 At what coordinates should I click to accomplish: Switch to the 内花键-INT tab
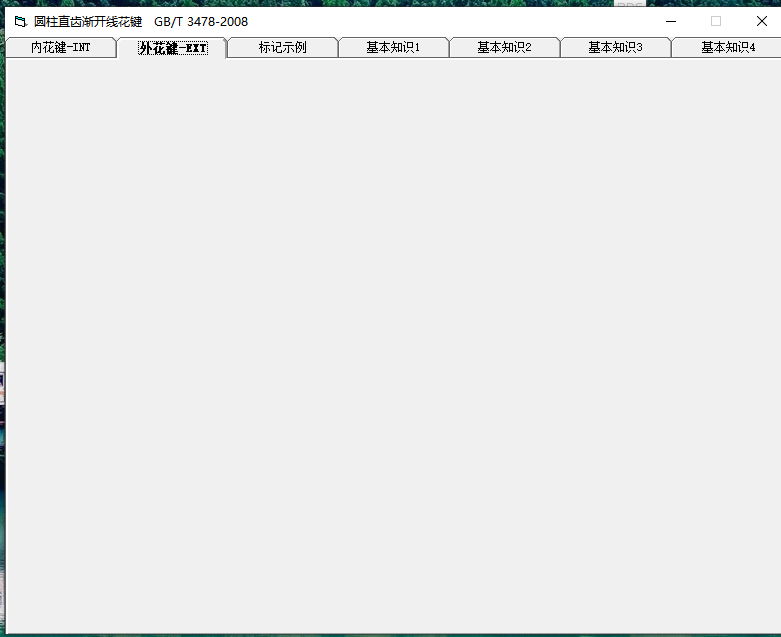click(x=61, y=48)
